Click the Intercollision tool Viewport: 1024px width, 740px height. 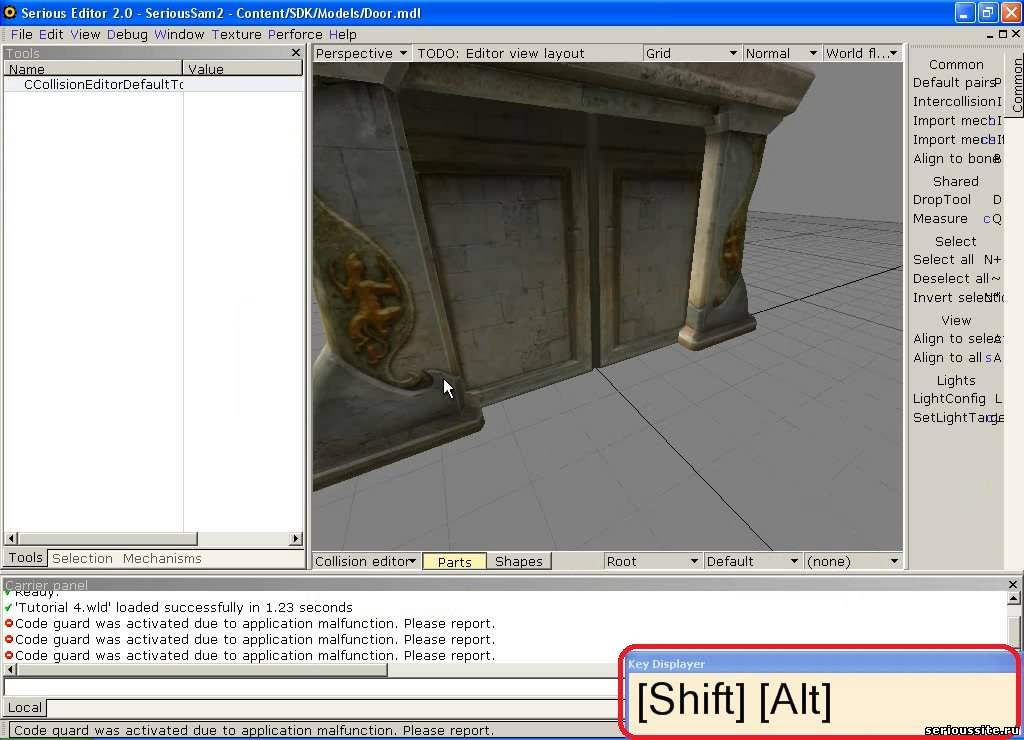957,102
